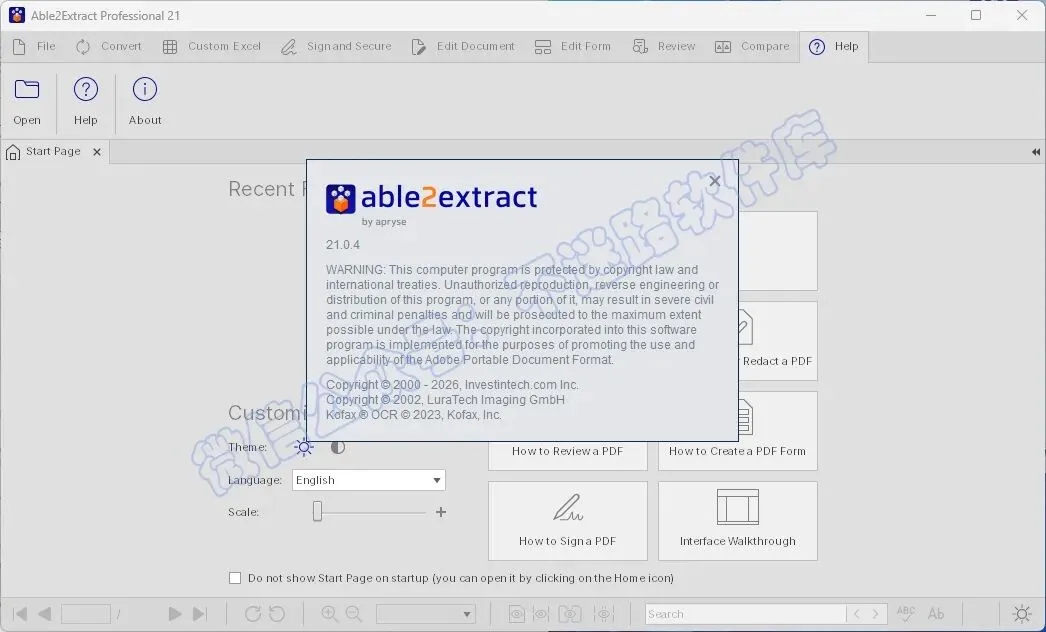
Task: Close the About dialog with the X
Action: (714, 181)
